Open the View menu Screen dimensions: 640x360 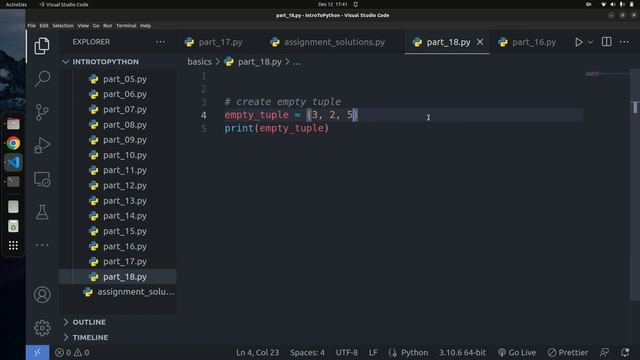[83, 25]
